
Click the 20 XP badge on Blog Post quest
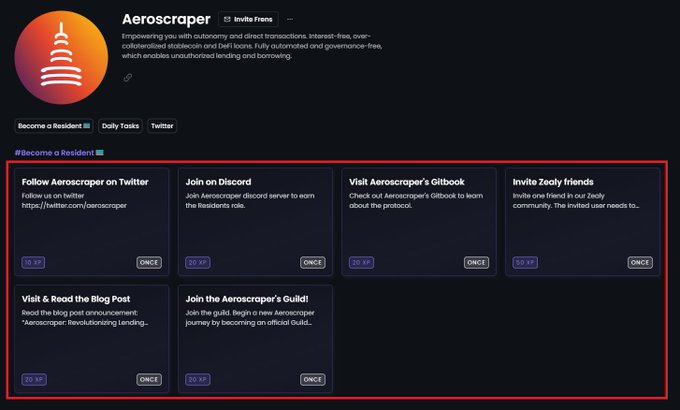(34, 380)
